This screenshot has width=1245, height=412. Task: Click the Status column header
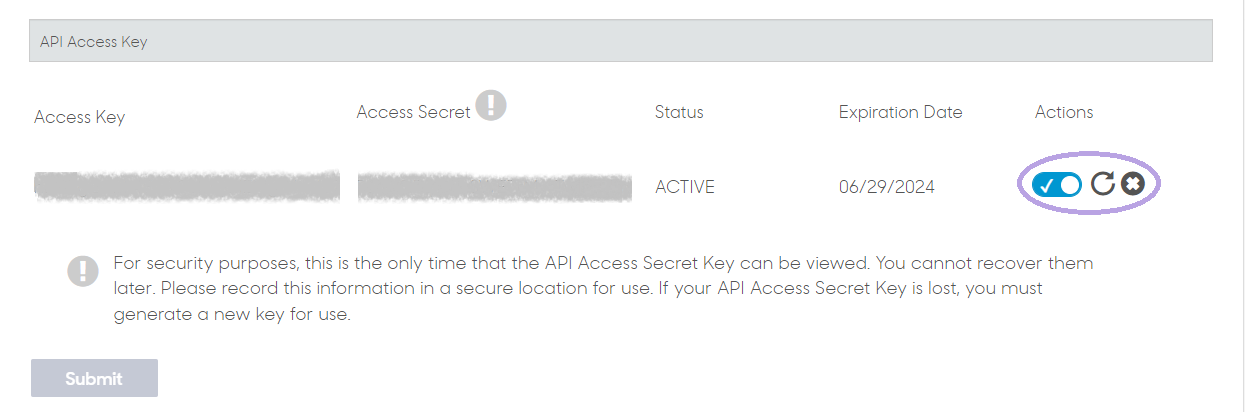679,112
